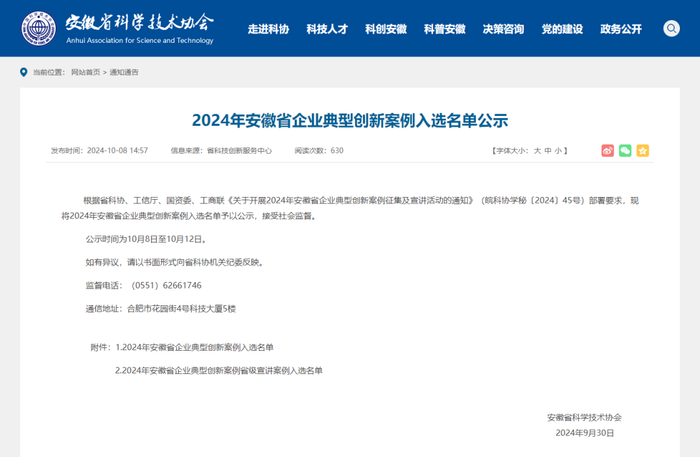Click the association logo emblem

tap(39, 29)
